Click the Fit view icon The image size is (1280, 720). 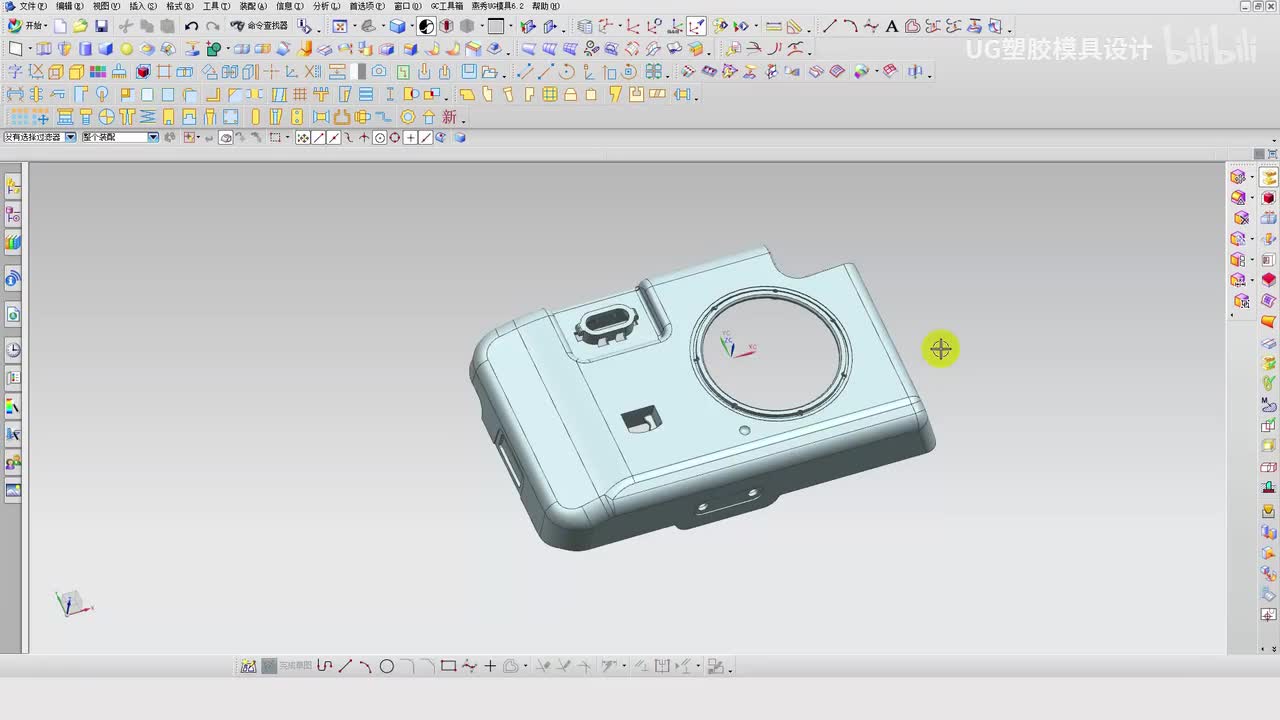[340, 26]
